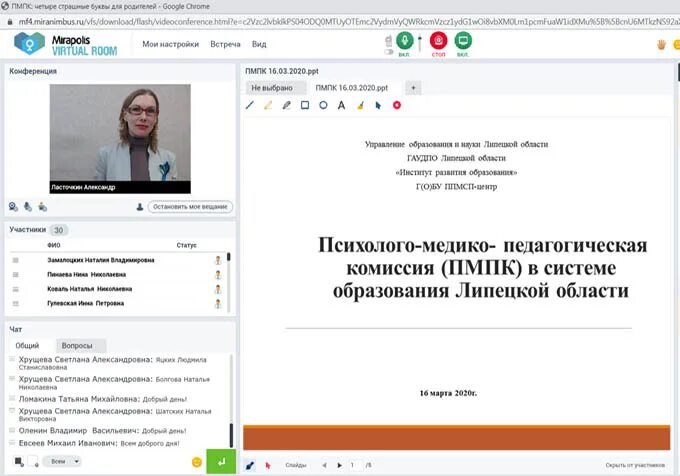Open the emoji smiley picker
This screenshot has width=680, height=476.
196,462
